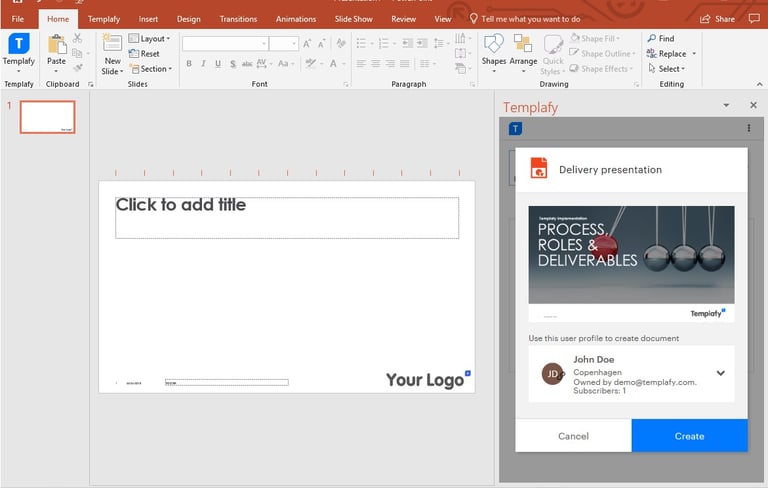Image resolution: width=768 pixels, height=488 pixels.
Task: Open the File tab
Action: click(x=18, y=19)
